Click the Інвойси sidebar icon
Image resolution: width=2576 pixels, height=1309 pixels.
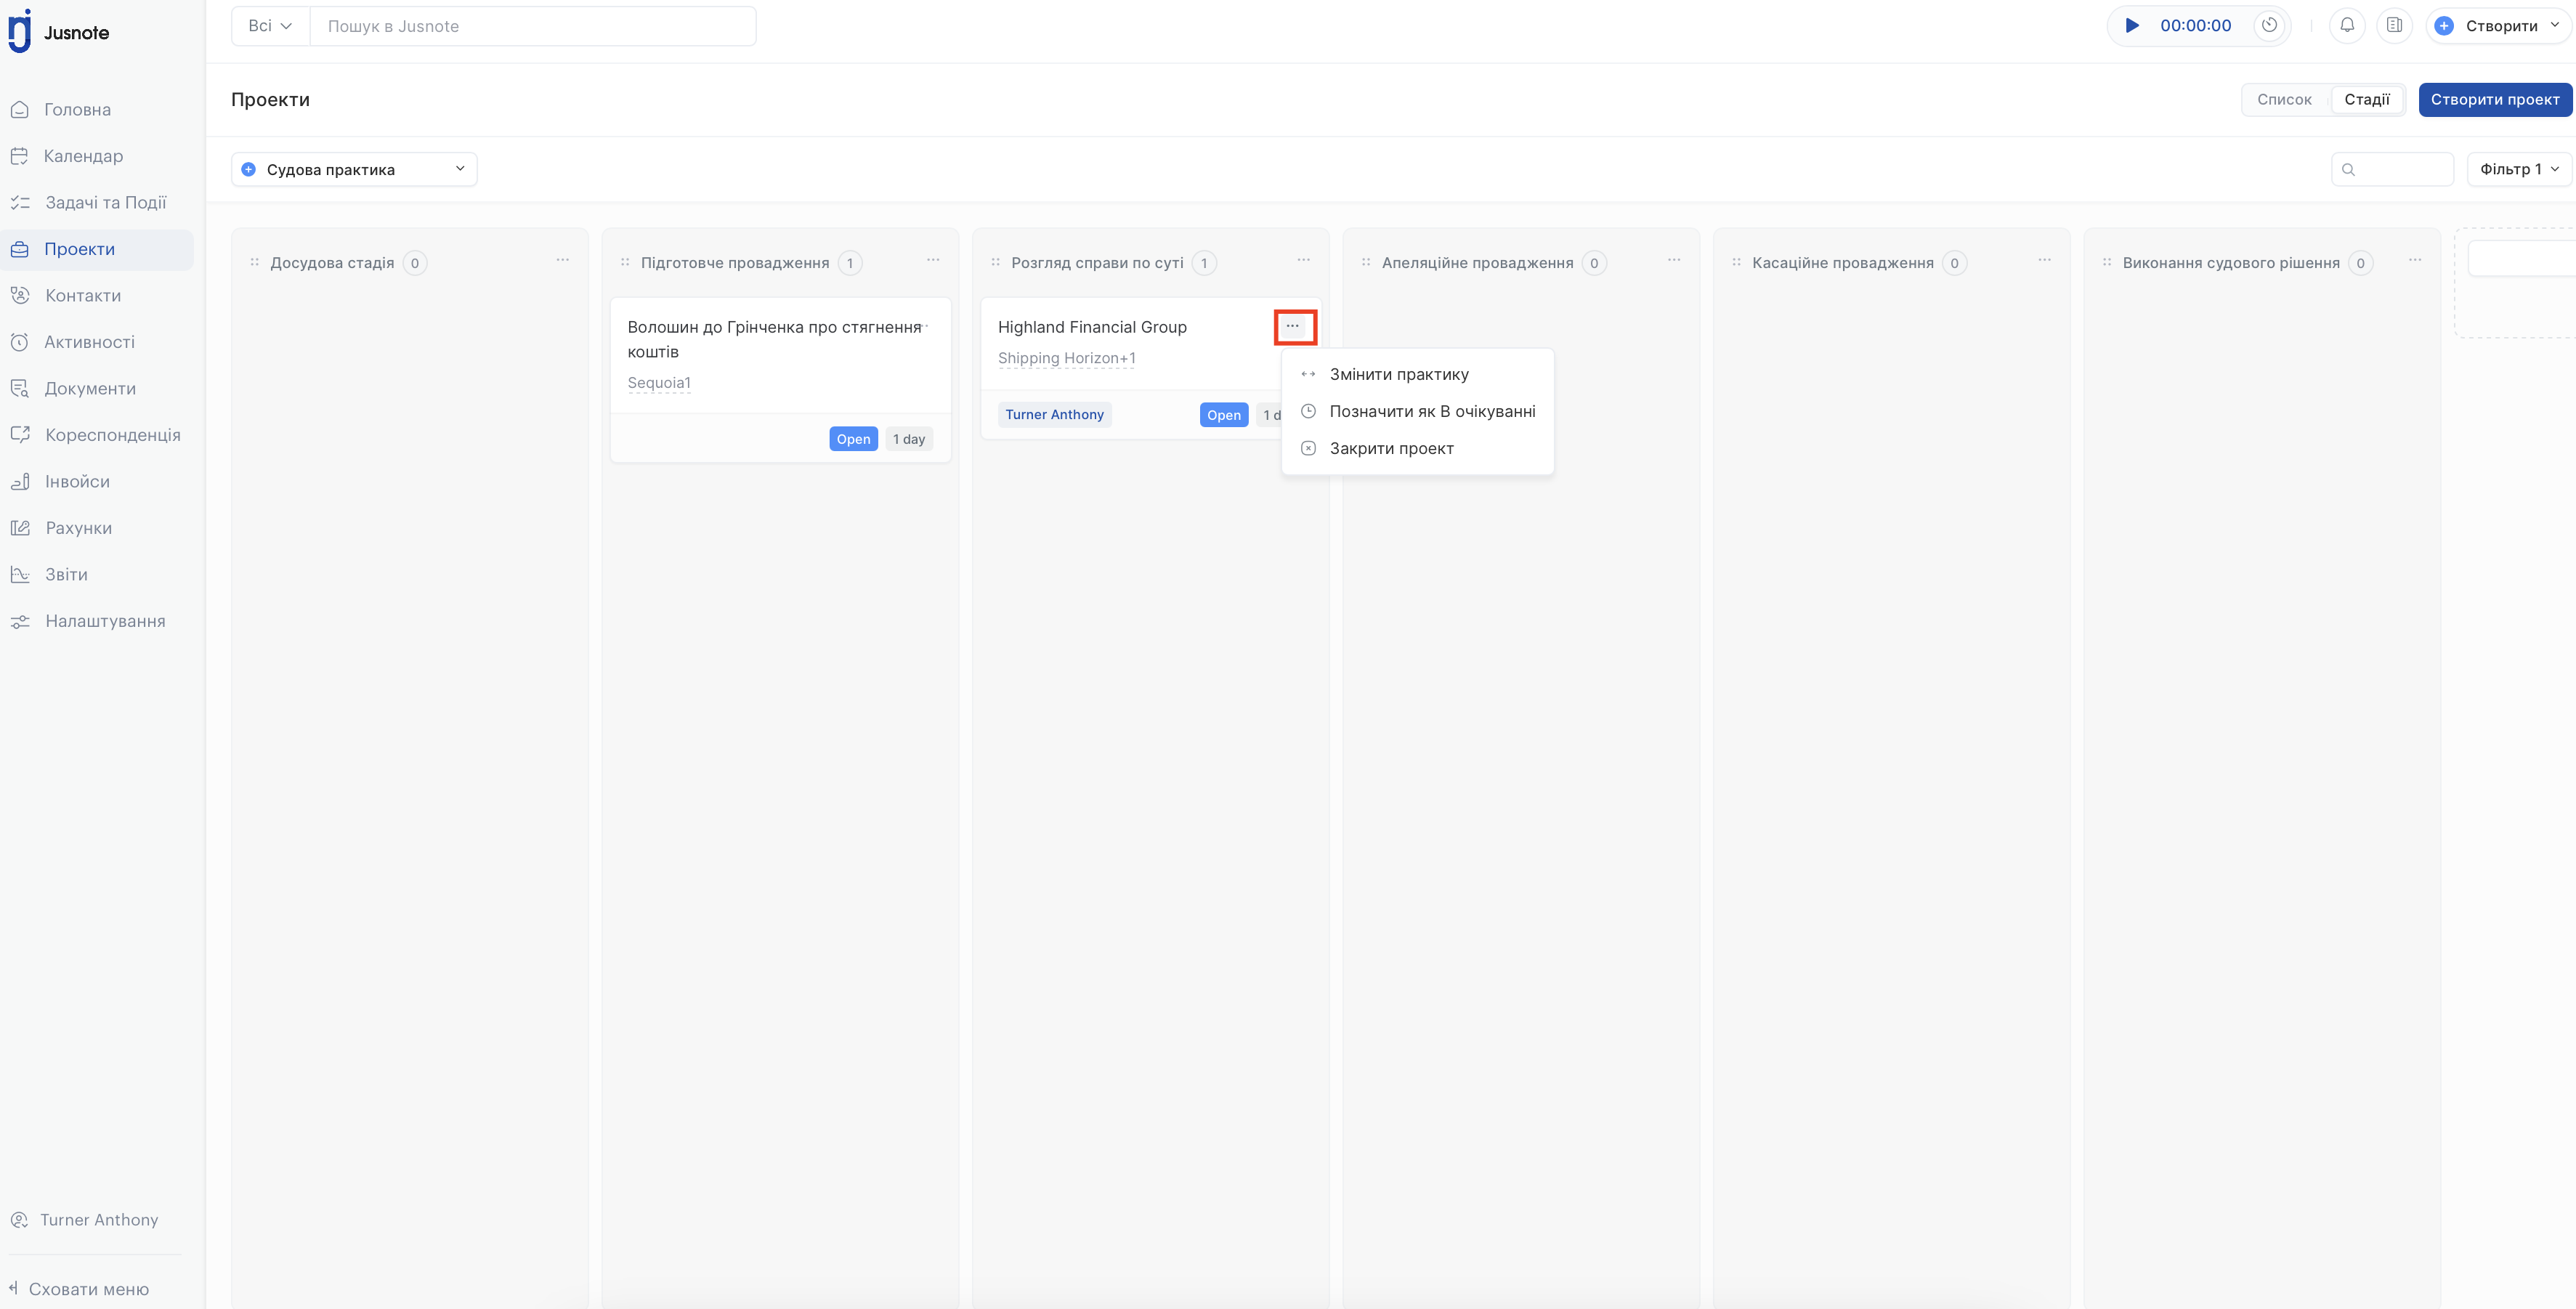pos(19,482)
